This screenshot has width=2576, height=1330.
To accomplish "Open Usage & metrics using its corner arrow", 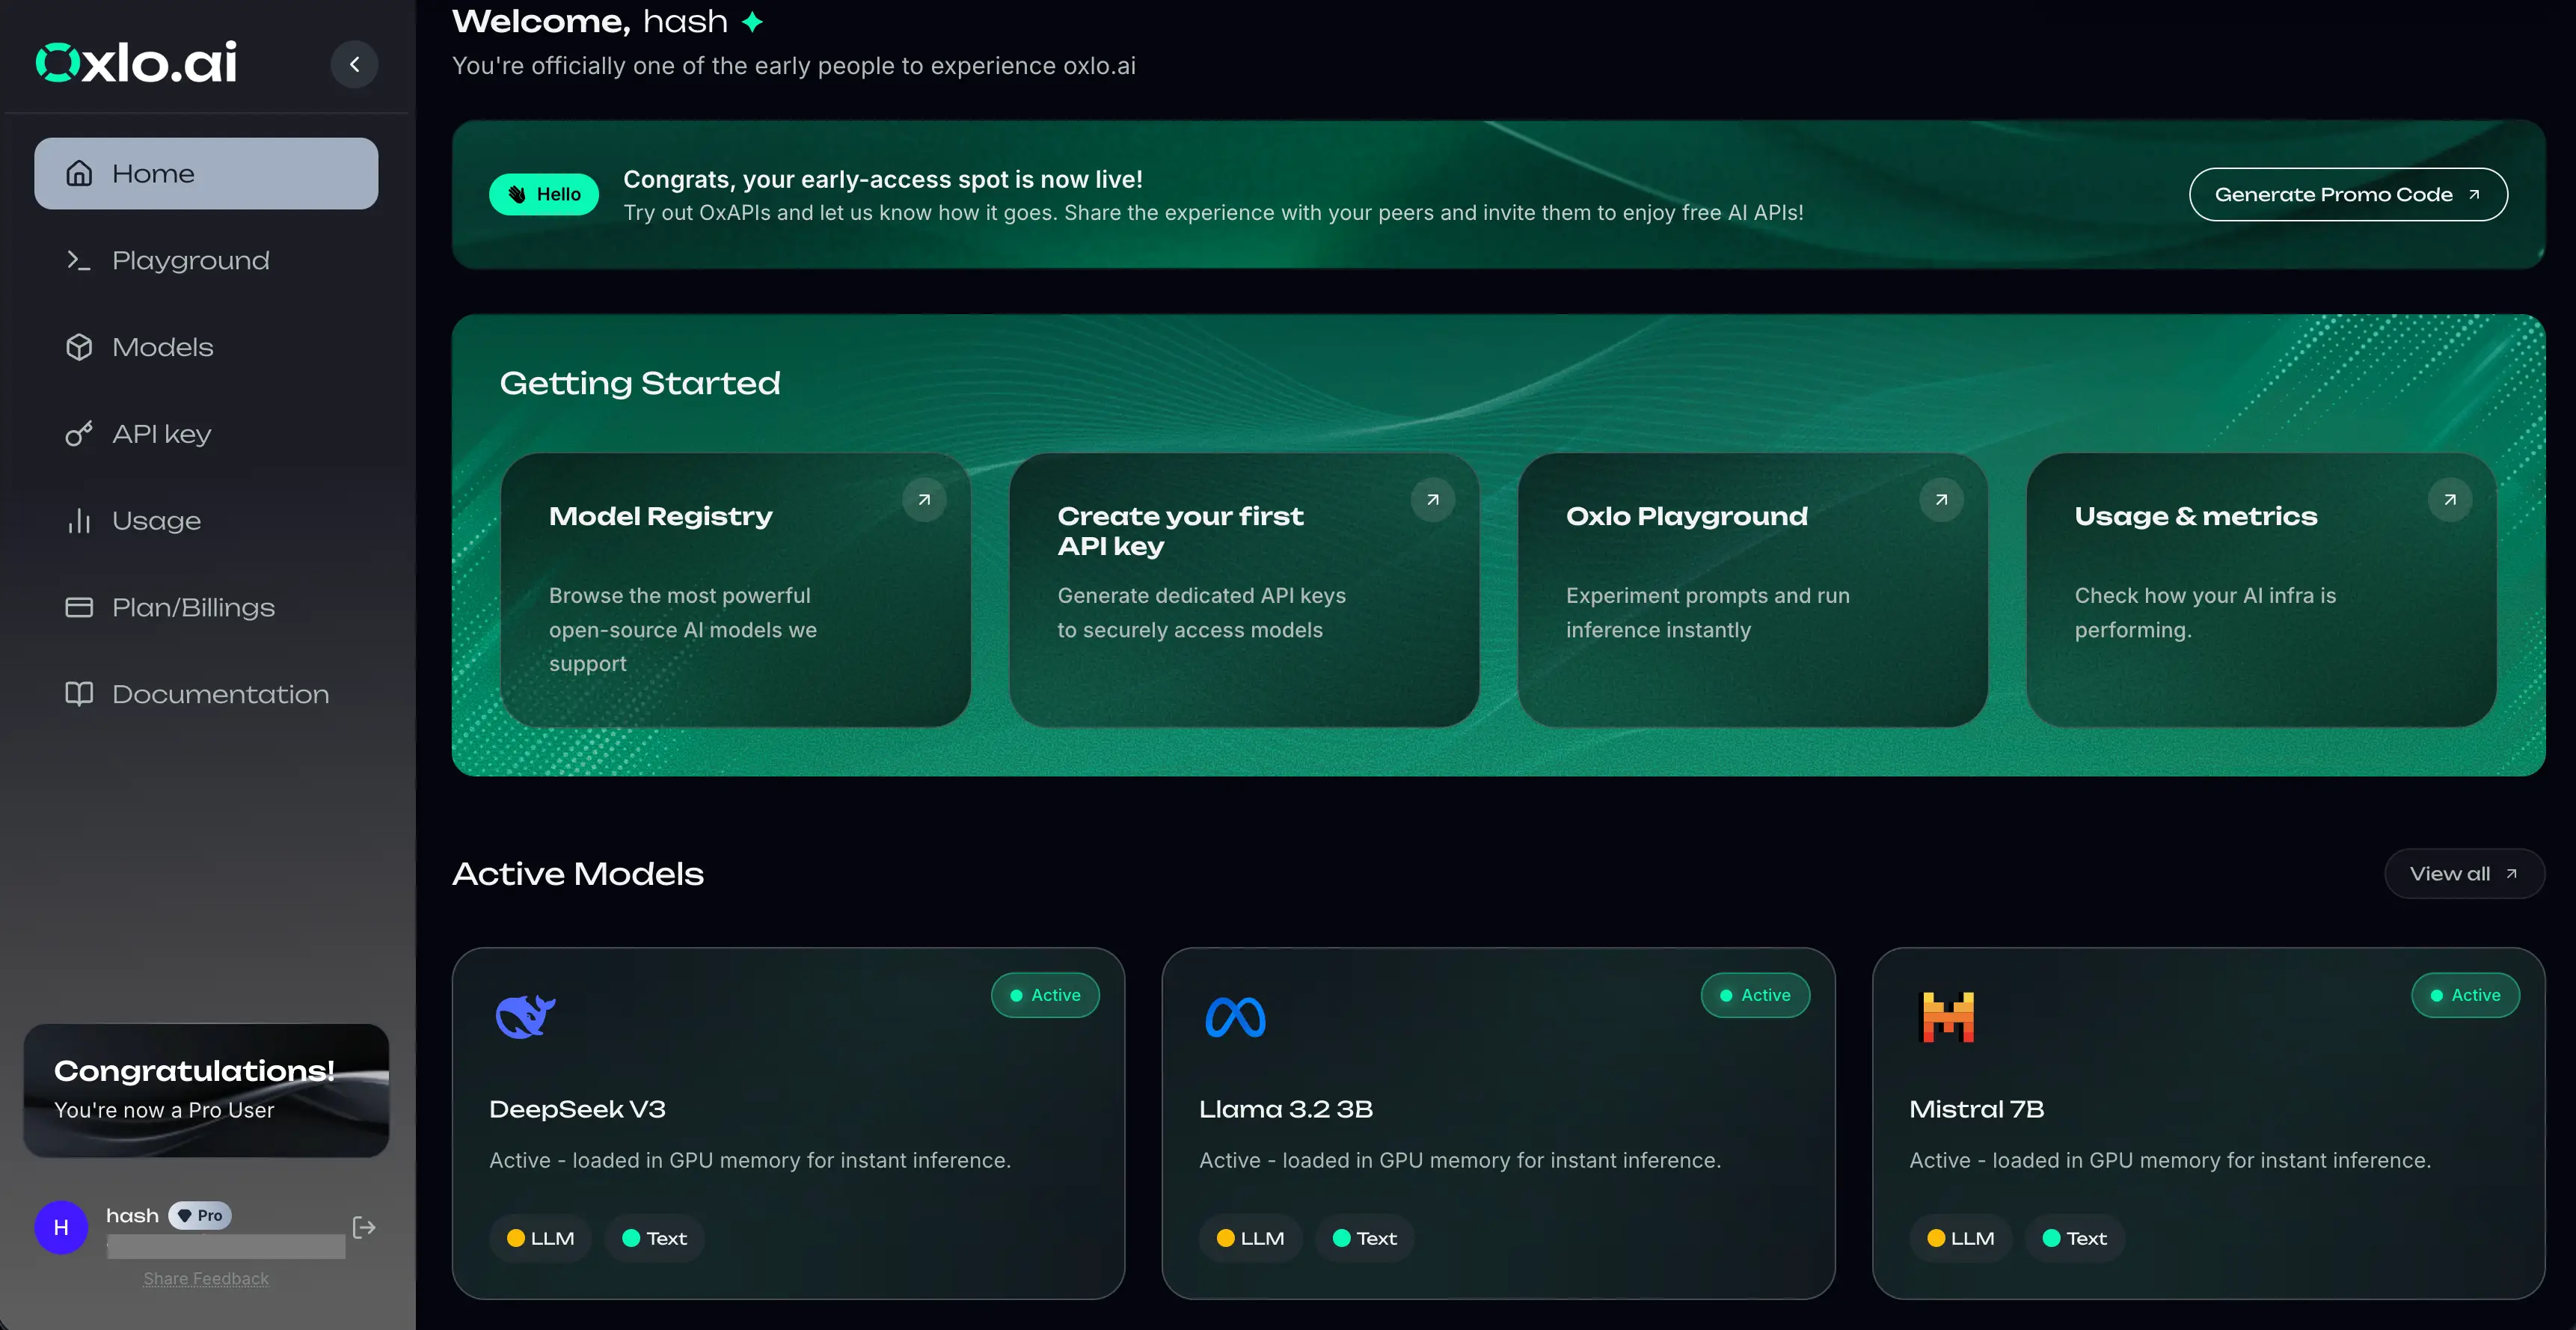I will coord(2448,500).
